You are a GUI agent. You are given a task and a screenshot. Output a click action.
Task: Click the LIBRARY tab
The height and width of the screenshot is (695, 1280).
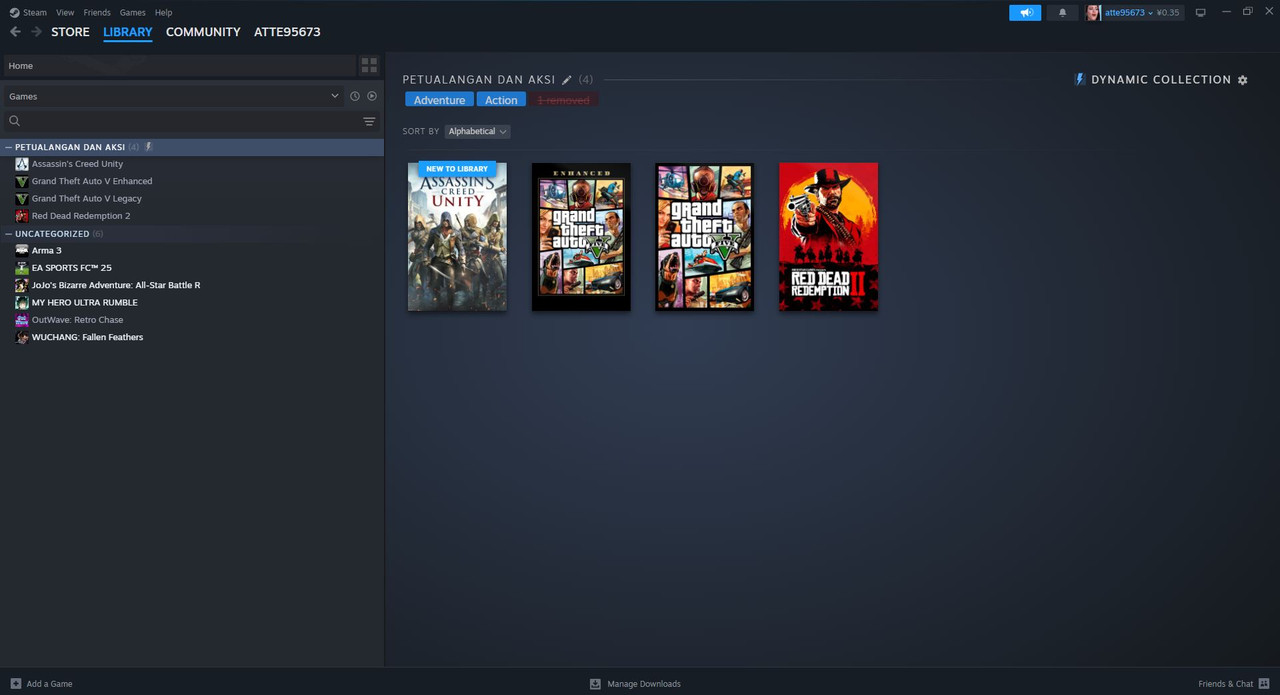click(128, 32)
